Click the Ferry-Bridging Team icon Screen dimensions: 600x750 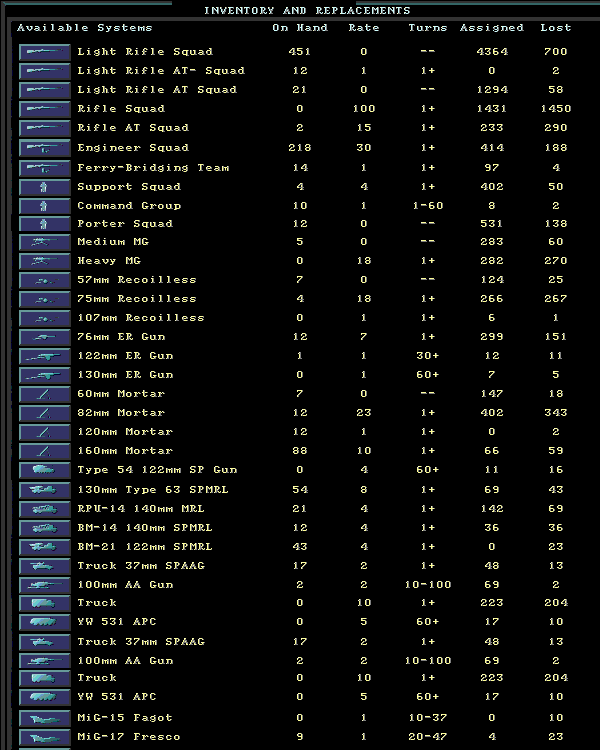tap(45, 168)
